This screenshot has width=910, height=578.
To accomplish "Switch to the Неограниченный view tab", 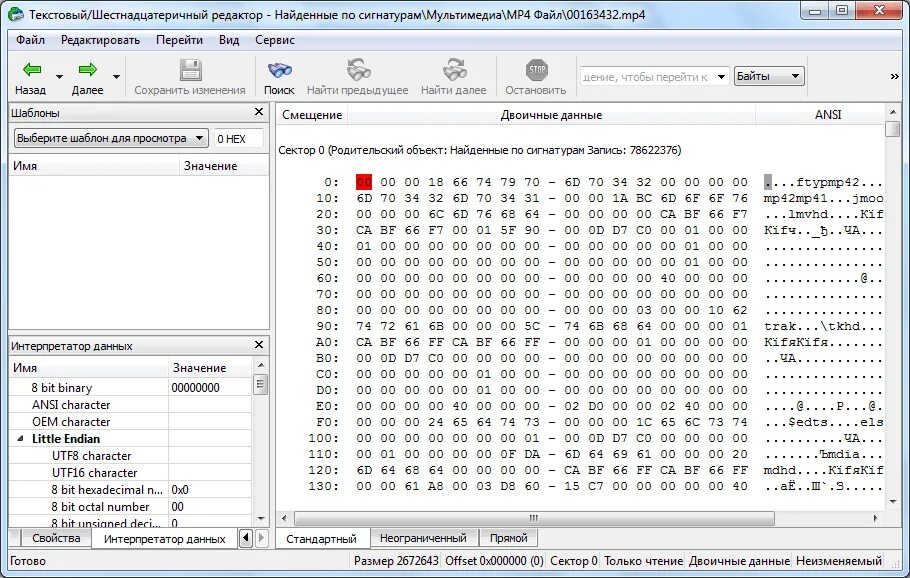I will [x=423, y=538].
